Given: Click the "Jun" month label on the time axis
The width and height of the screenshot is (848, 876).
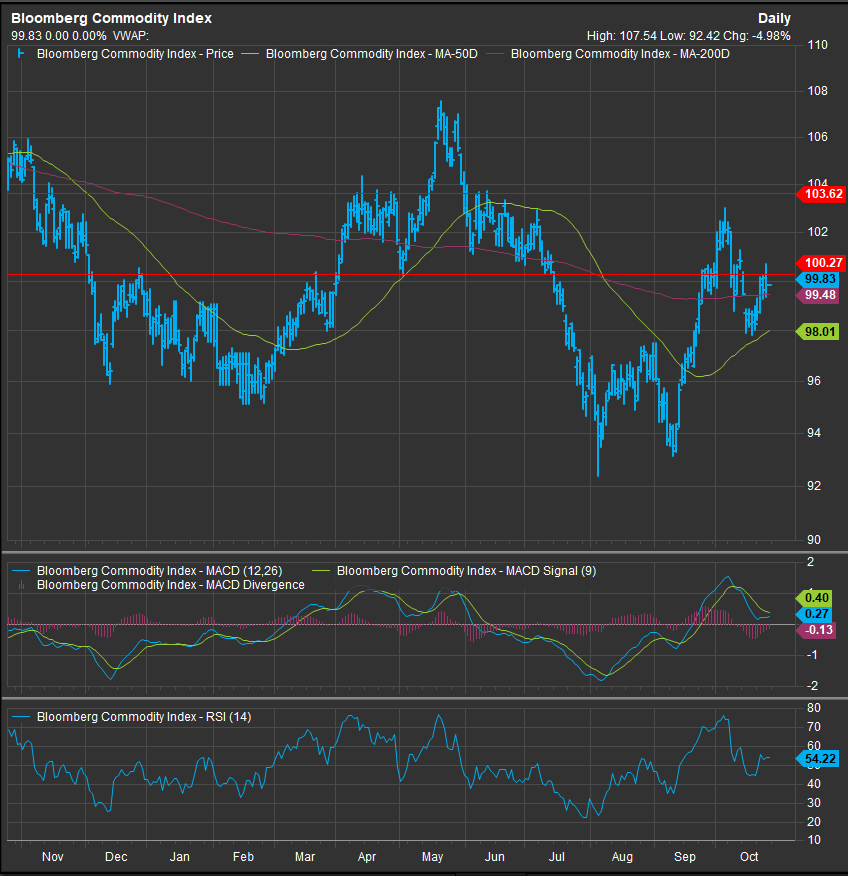Looking at the screenshot, I should tap(495, 856).
